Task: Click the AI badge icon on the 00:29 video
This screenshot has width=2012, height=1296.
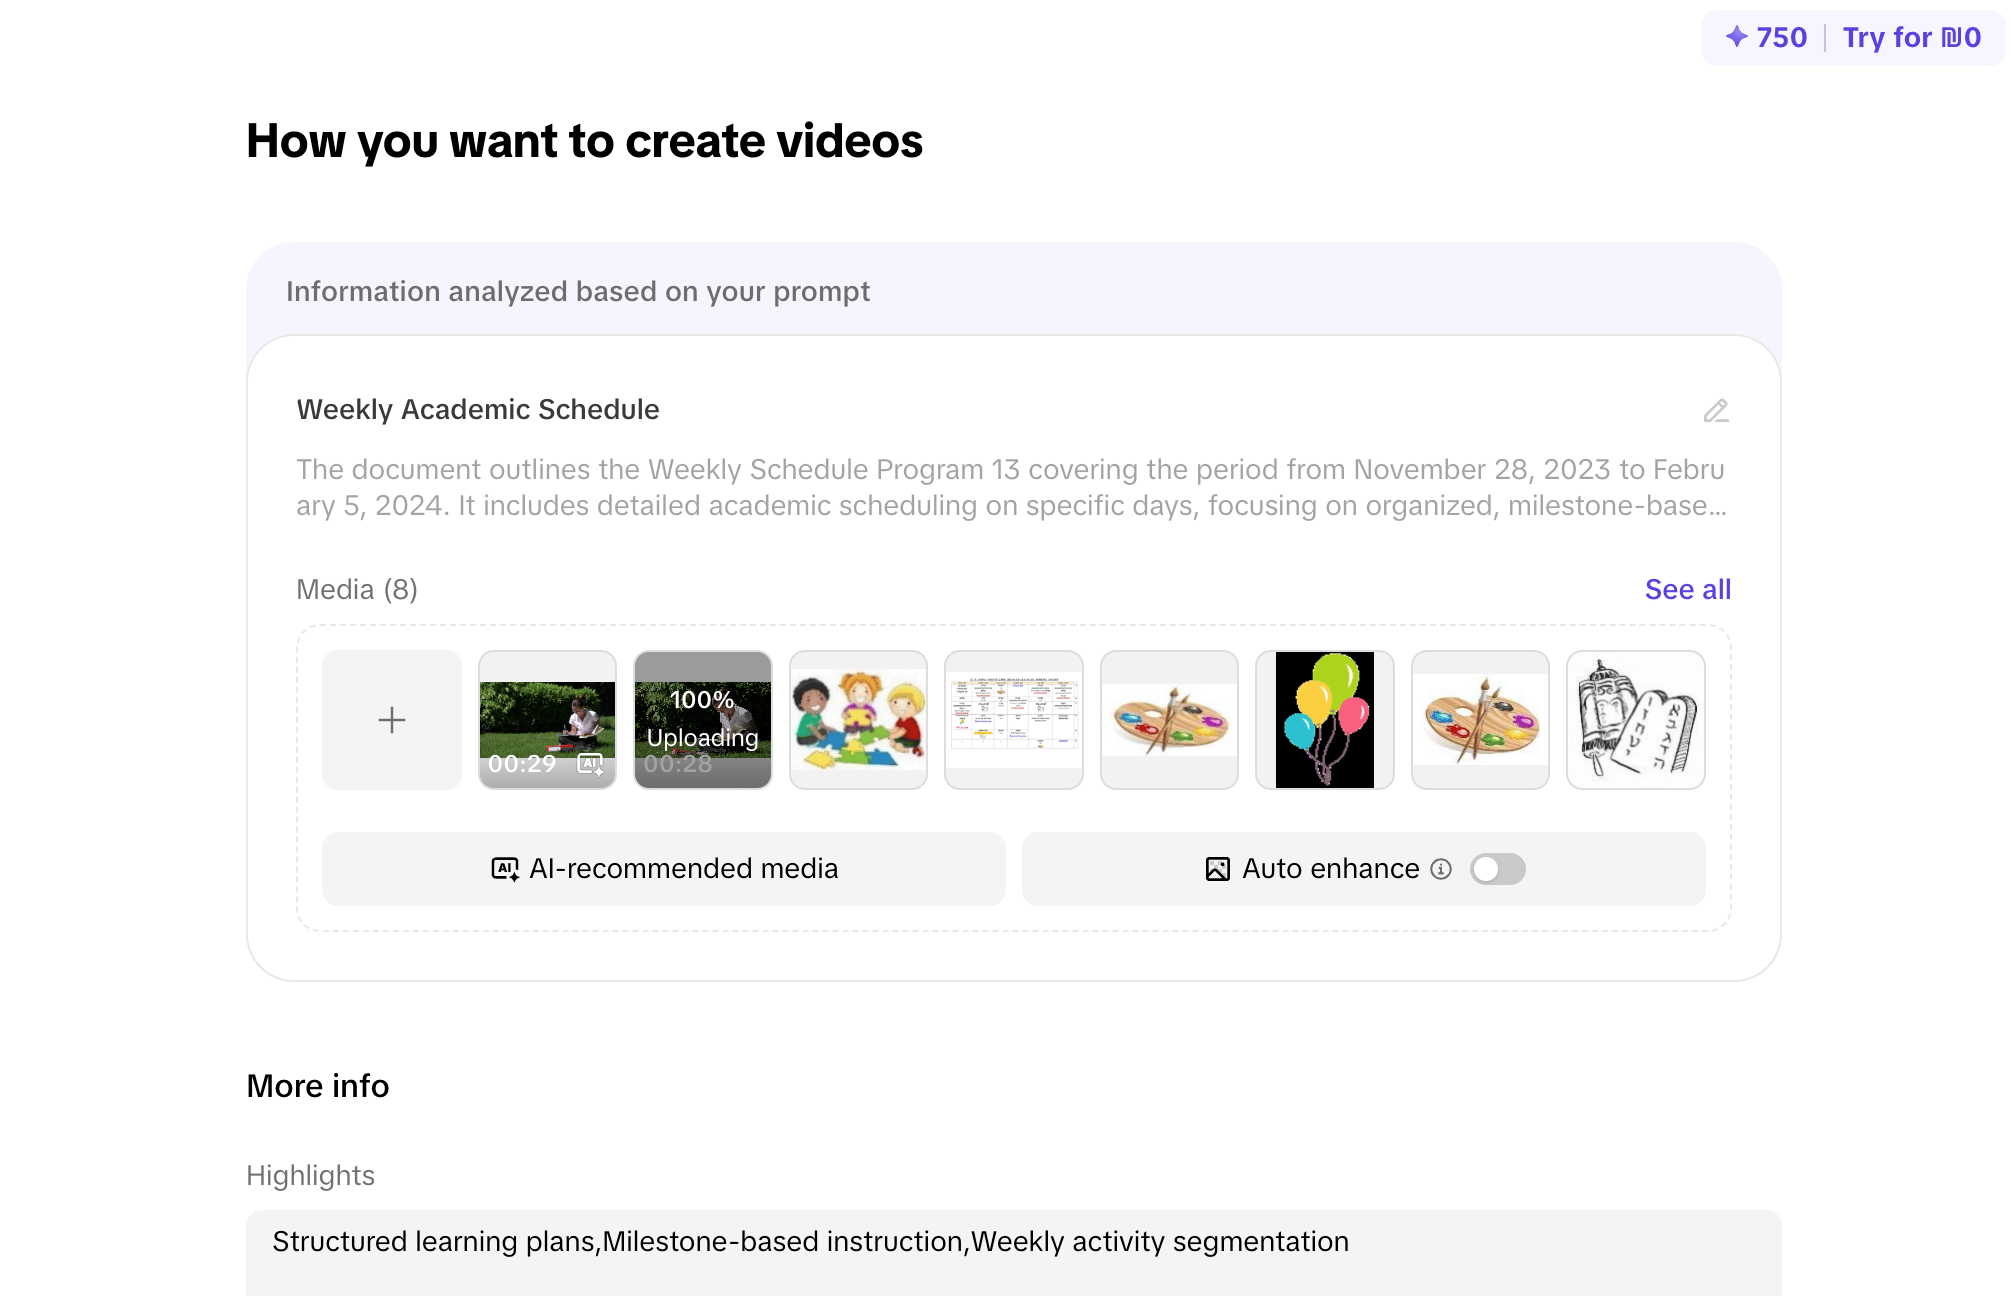Action: [591, 764]
